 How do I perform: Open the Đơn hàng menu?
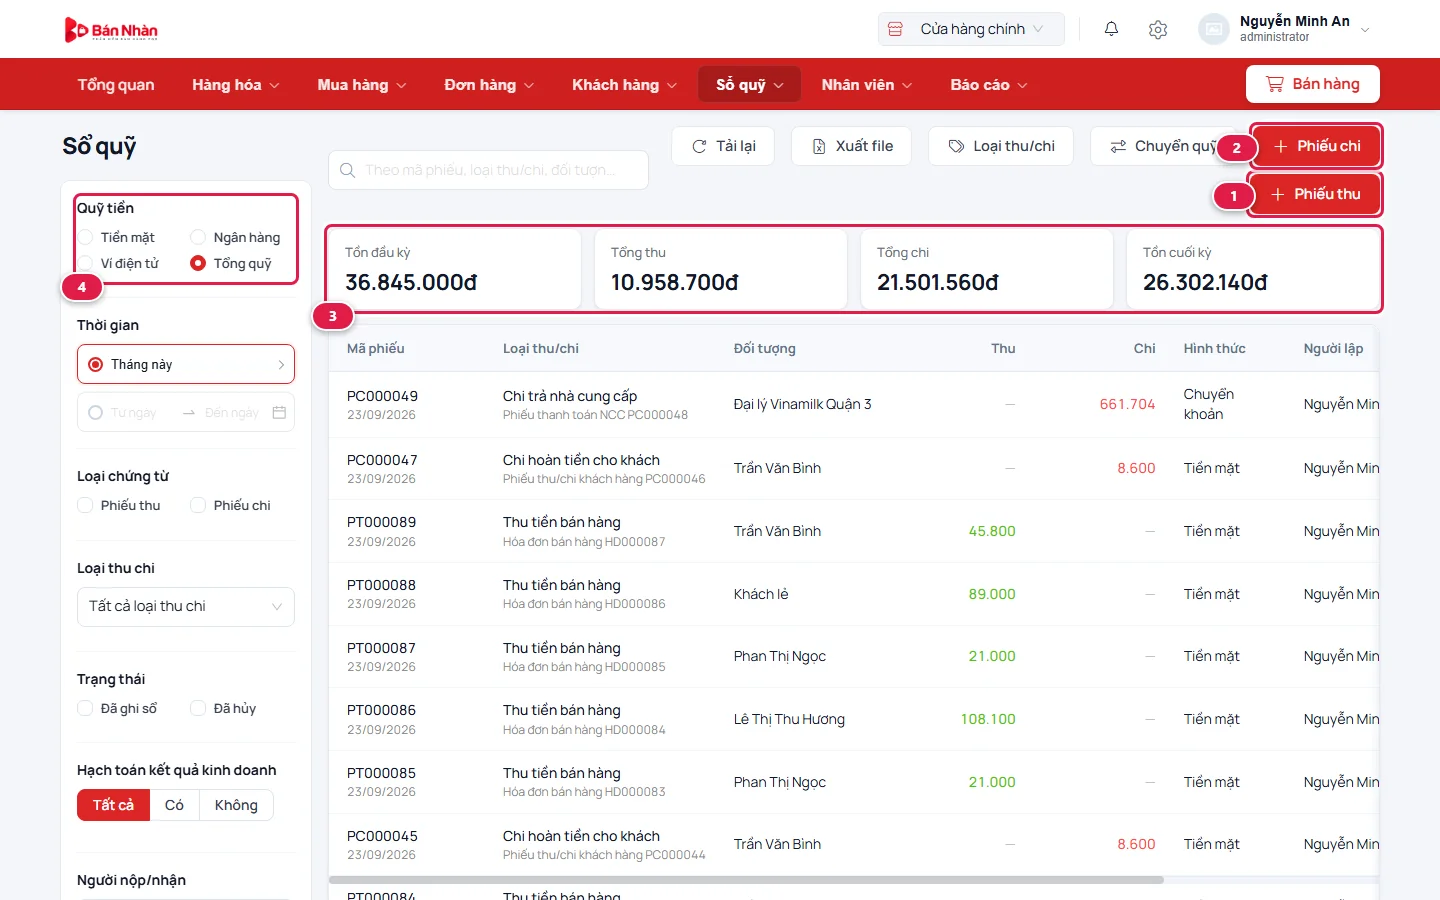[x=489, y=85]
